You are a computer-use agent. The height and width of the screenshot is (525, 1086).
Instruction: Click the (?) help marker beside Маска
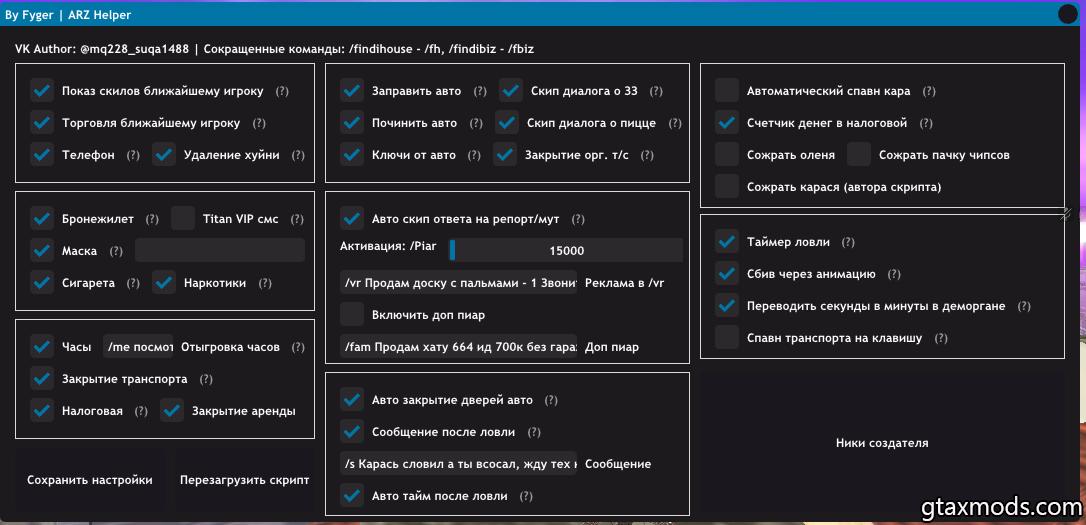click(x=116, y=251)
